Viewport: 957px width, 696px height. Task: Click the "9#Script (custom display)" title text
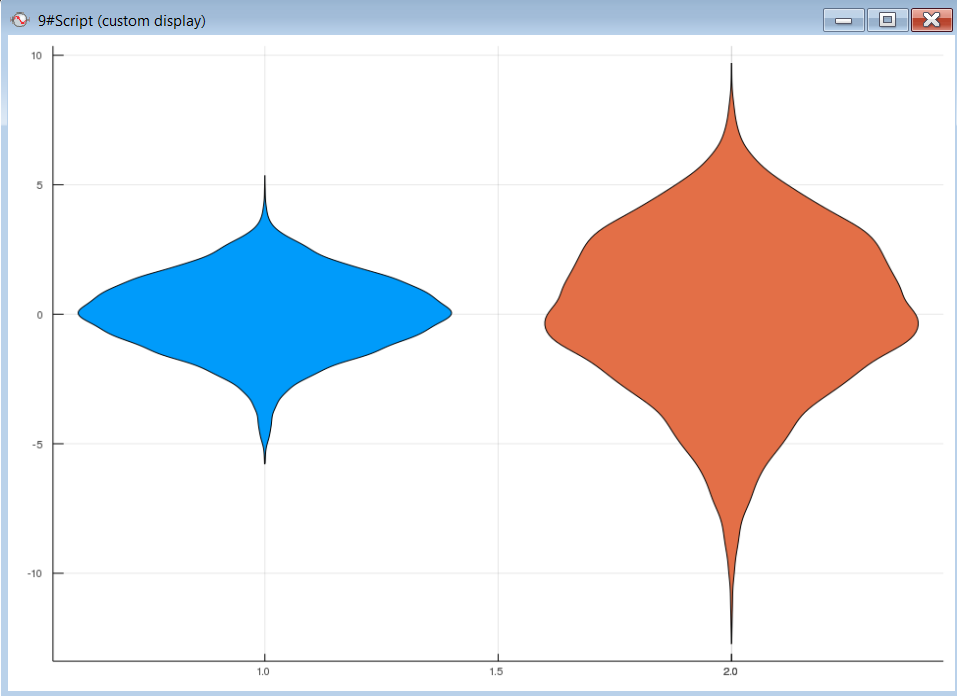(x=121, y=20)
